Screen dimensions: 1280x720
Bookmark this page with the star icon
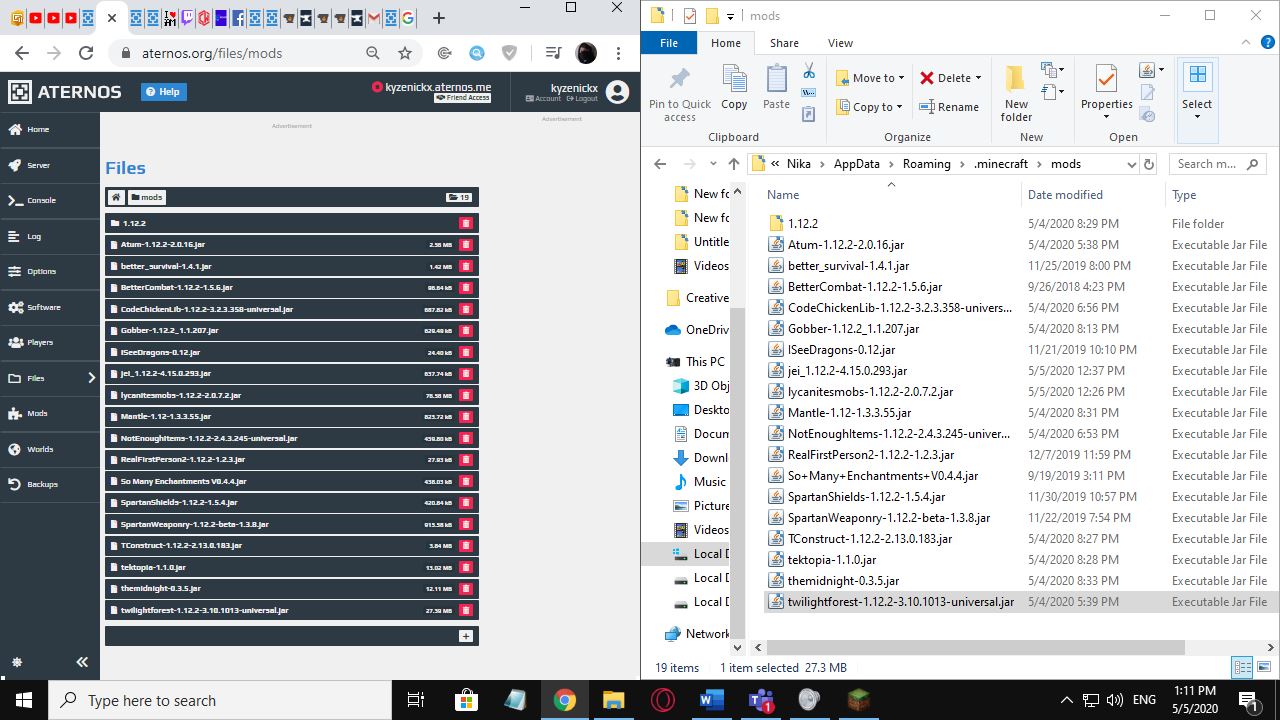pyautogui.click(x=404, y=53)
